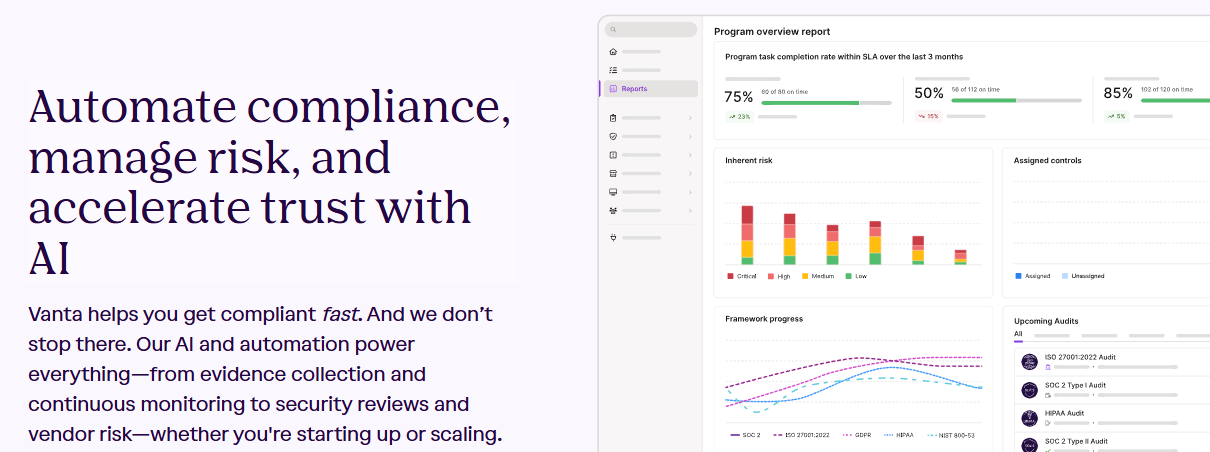The image size is (1210, 452).
Task: Select the All tab in Upcoming Audits
Action: [x=1018, y=334]
